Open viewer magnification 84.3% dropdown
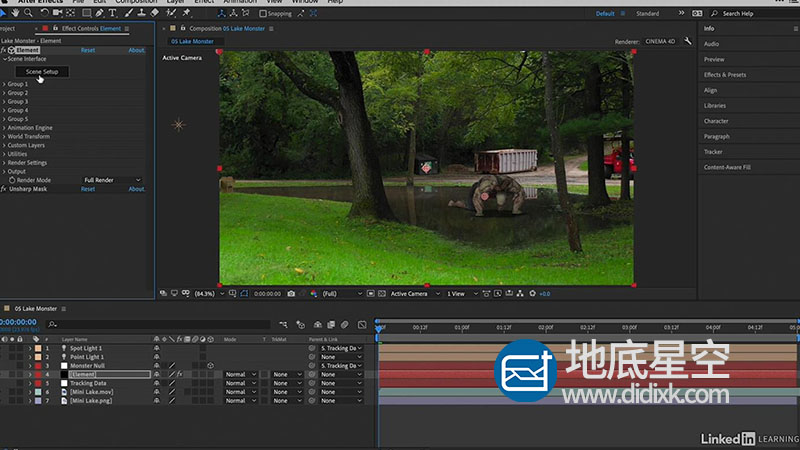This screenshot has height=450, width=800. [x=209, y=294]
